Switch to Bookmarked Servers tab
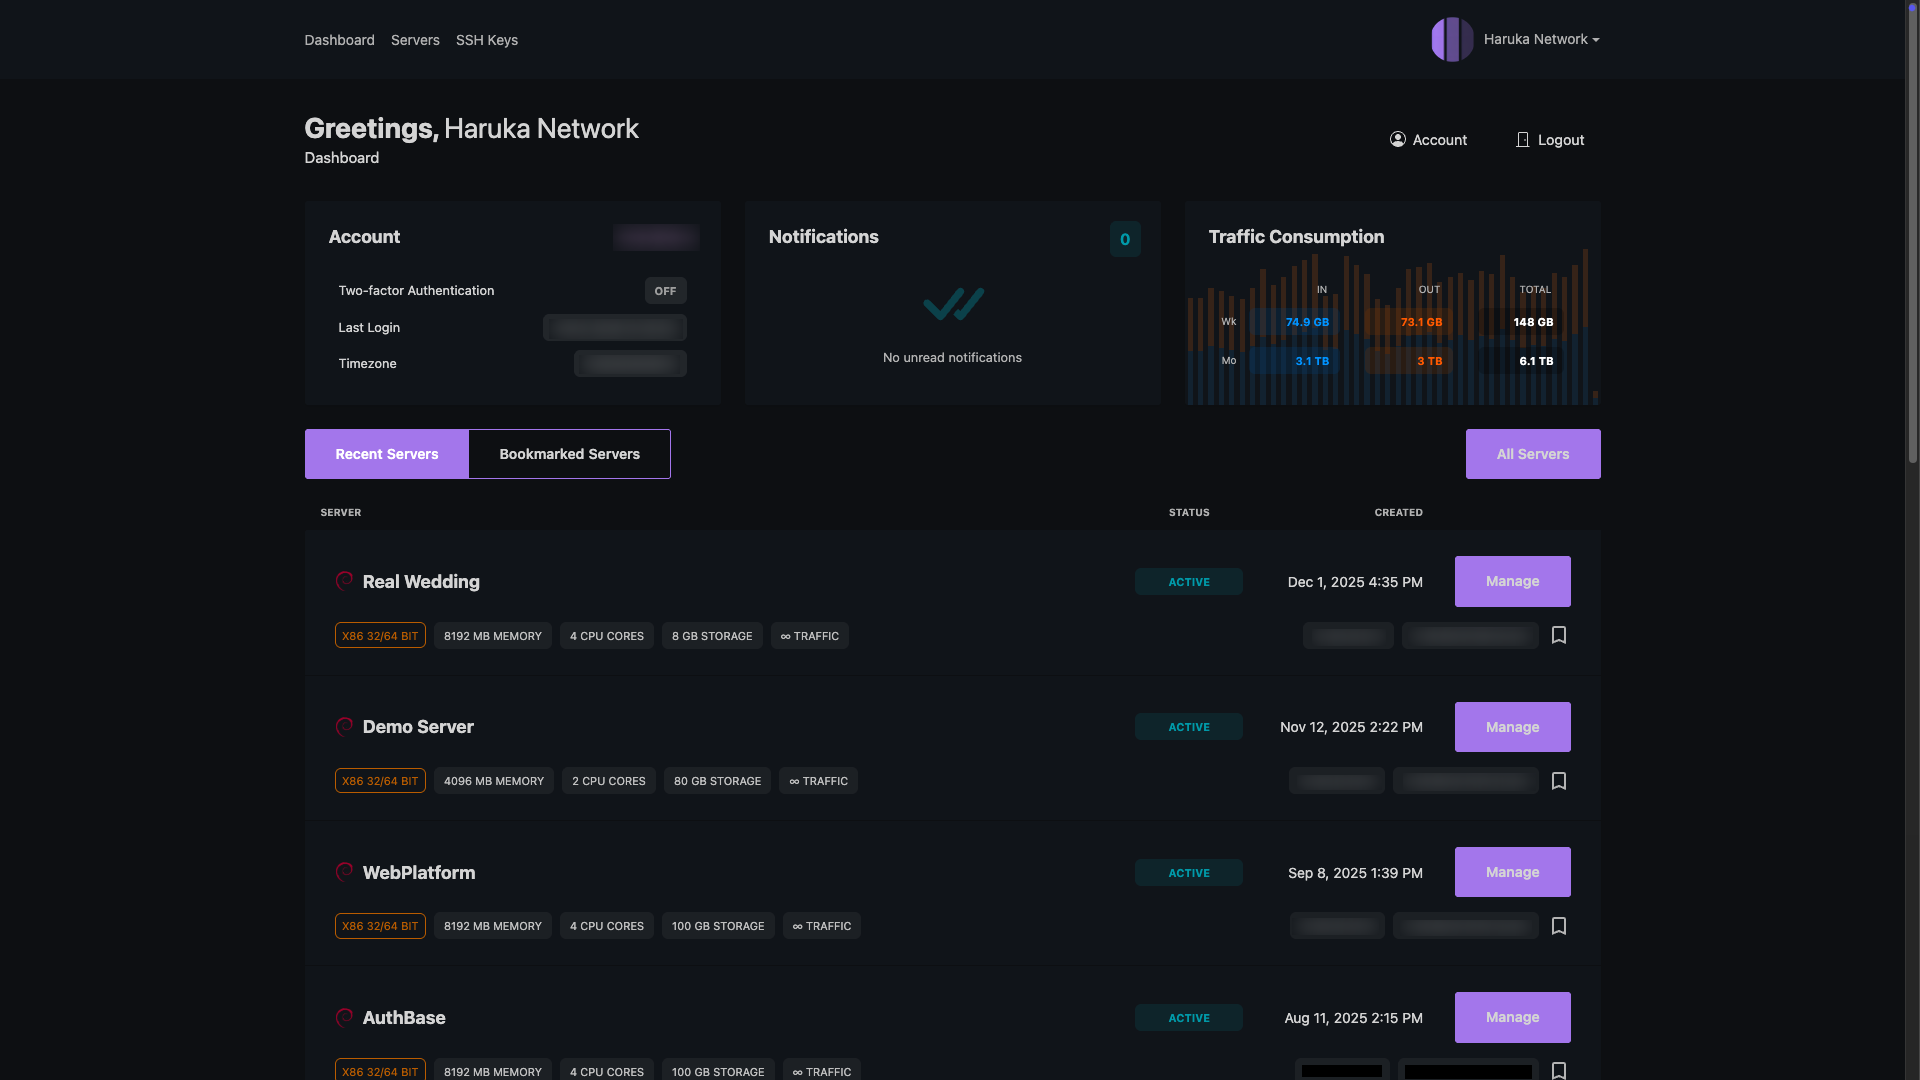Screen dimensions: 1920x1080 [x=569, y=454]
